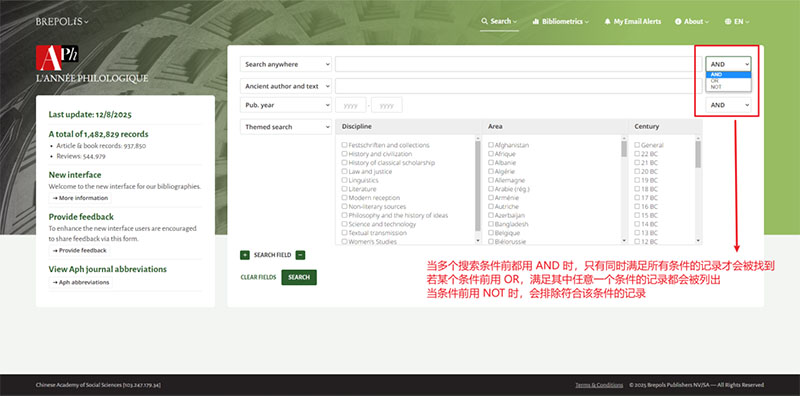Viewport: 800px width, 396px height.
Task: Click the green plus Search Field icon
Action: (x=245, y=255)
